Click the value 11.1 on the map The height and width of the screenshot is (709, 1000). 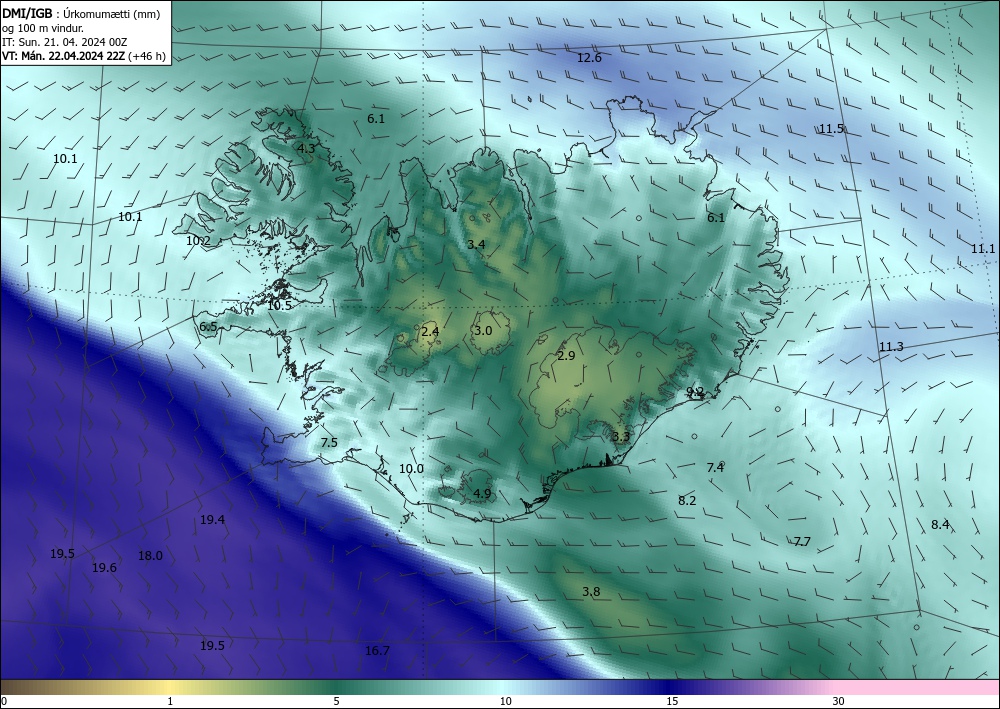(983, 249)
